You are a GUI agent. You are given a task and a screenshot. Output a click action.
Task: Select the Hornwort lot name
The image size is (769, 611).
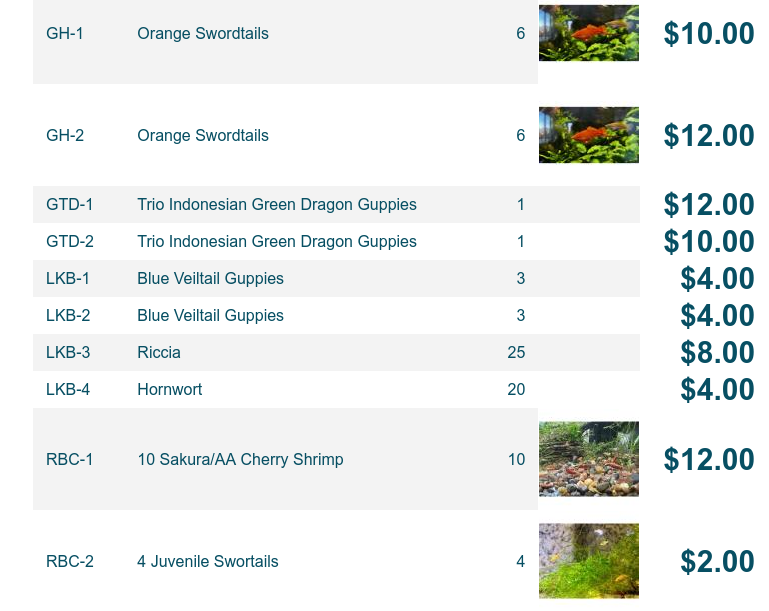coord(170,389)
